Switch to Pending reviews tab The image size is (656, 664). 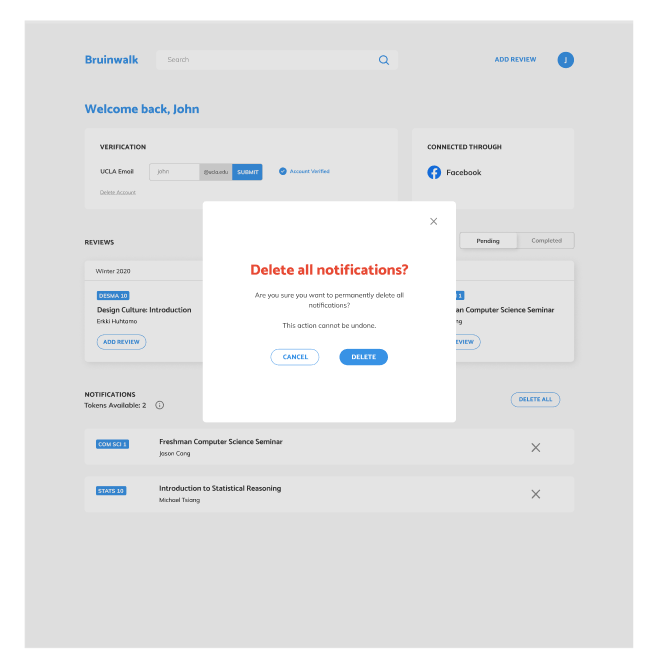(x=488, y=241)
